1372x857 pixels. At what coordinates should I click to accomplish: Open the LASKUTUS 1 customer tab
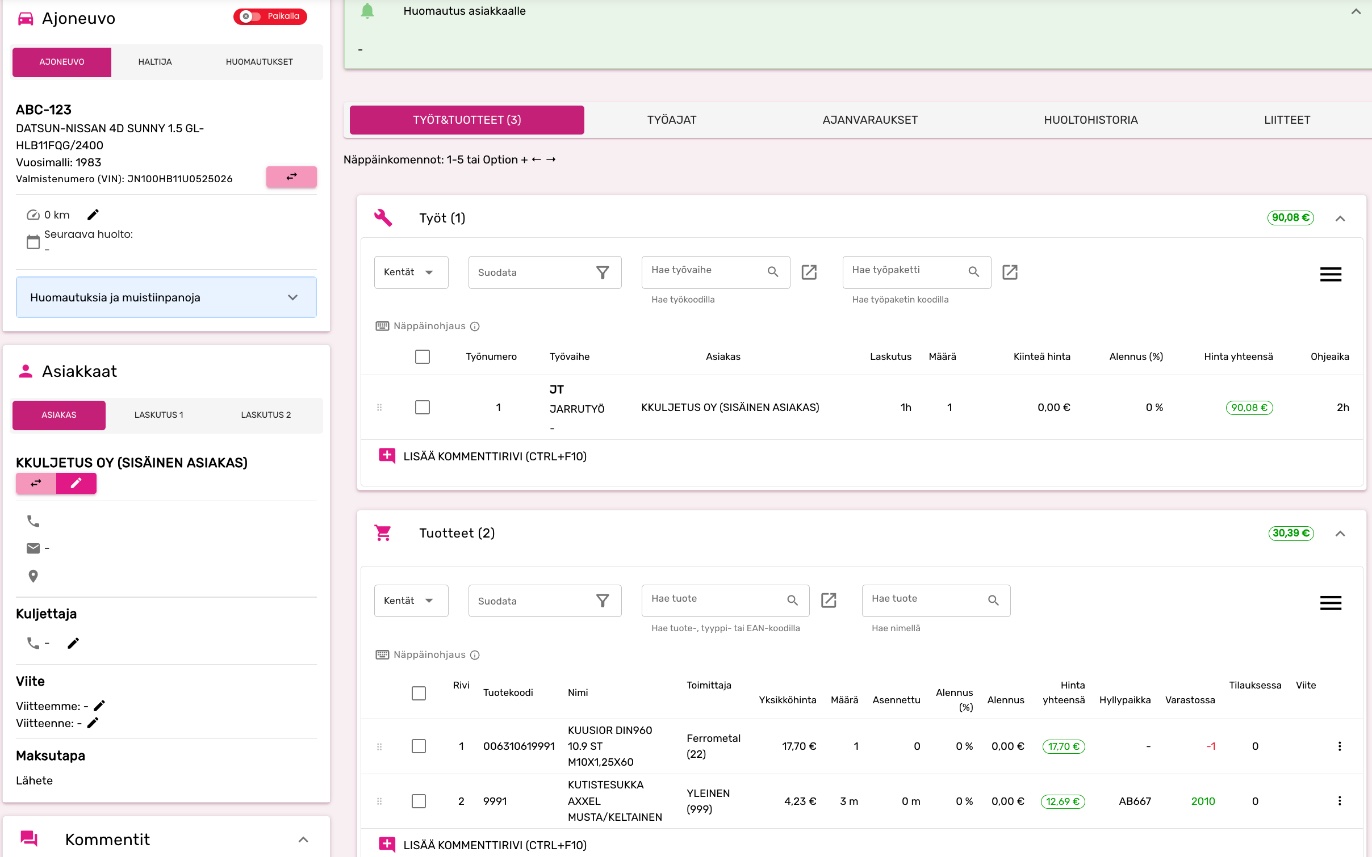pos(159,414)
